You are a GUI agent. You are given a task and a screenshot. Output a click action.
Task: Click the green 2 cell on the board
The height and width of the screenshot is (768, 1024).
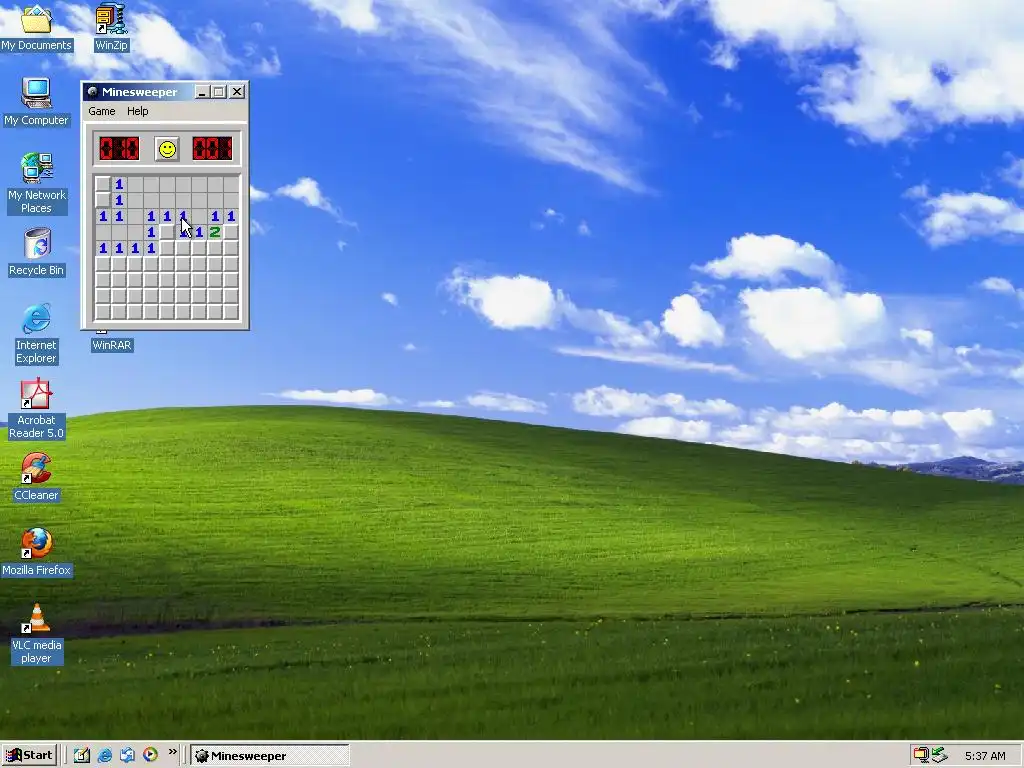(x=215, y=232)
